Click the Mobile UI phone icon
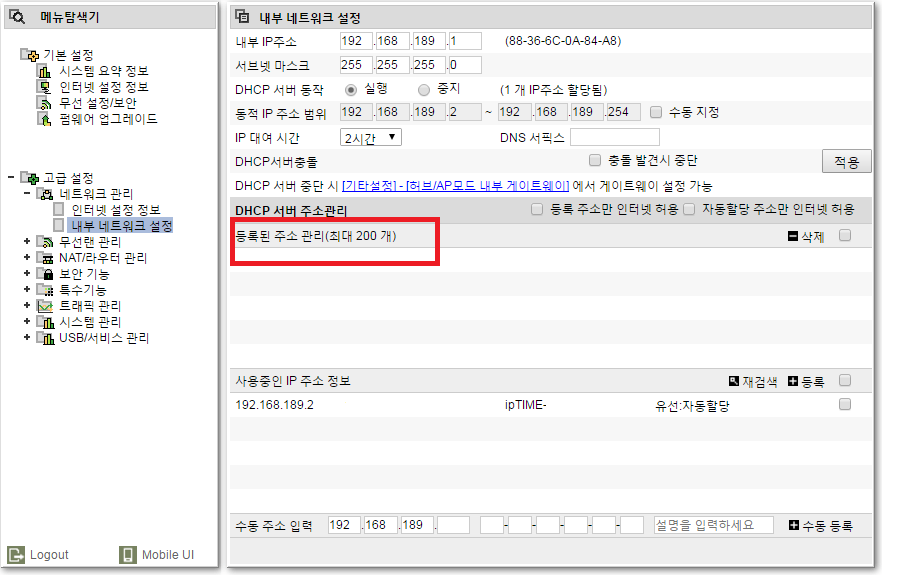The width and height of the screenshot is (904, 583). point(128,555)
